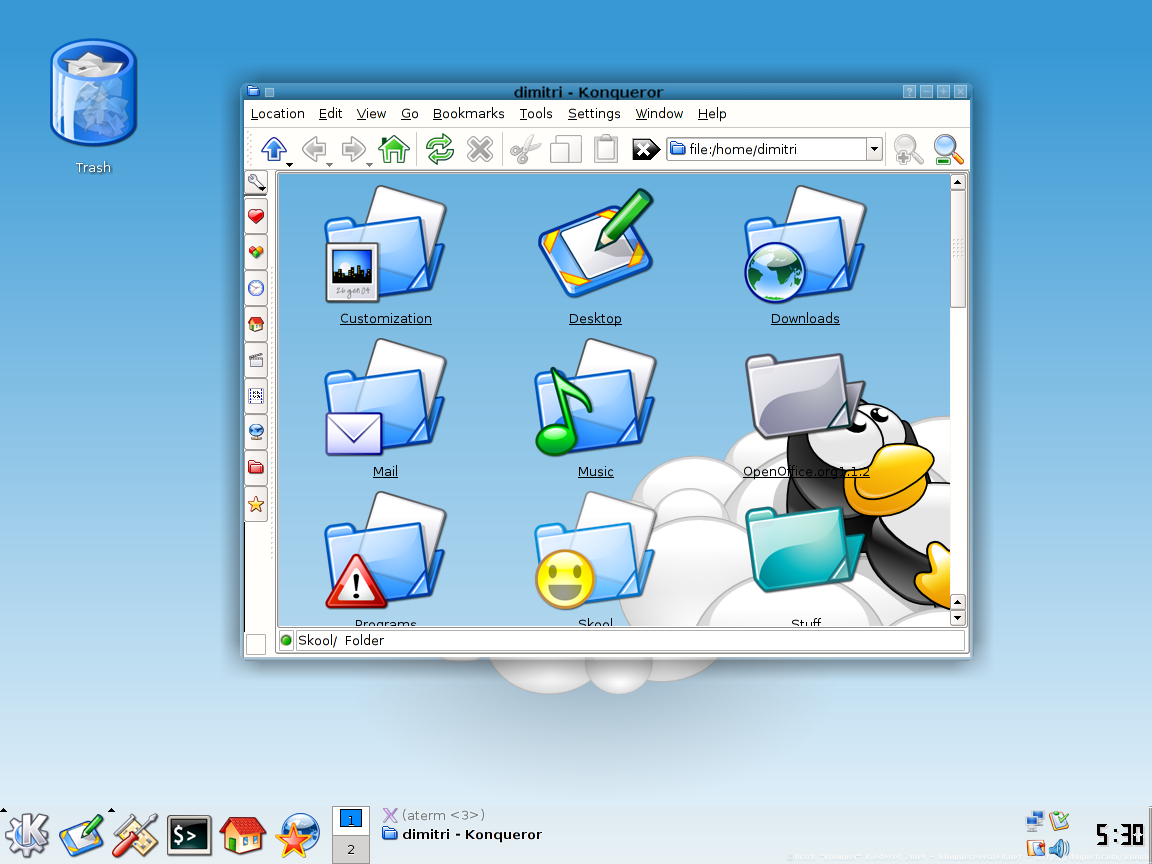Screen dimensions: 1152x864
Task: Open the K menu in the panel
Action: (x=27, y=835)
